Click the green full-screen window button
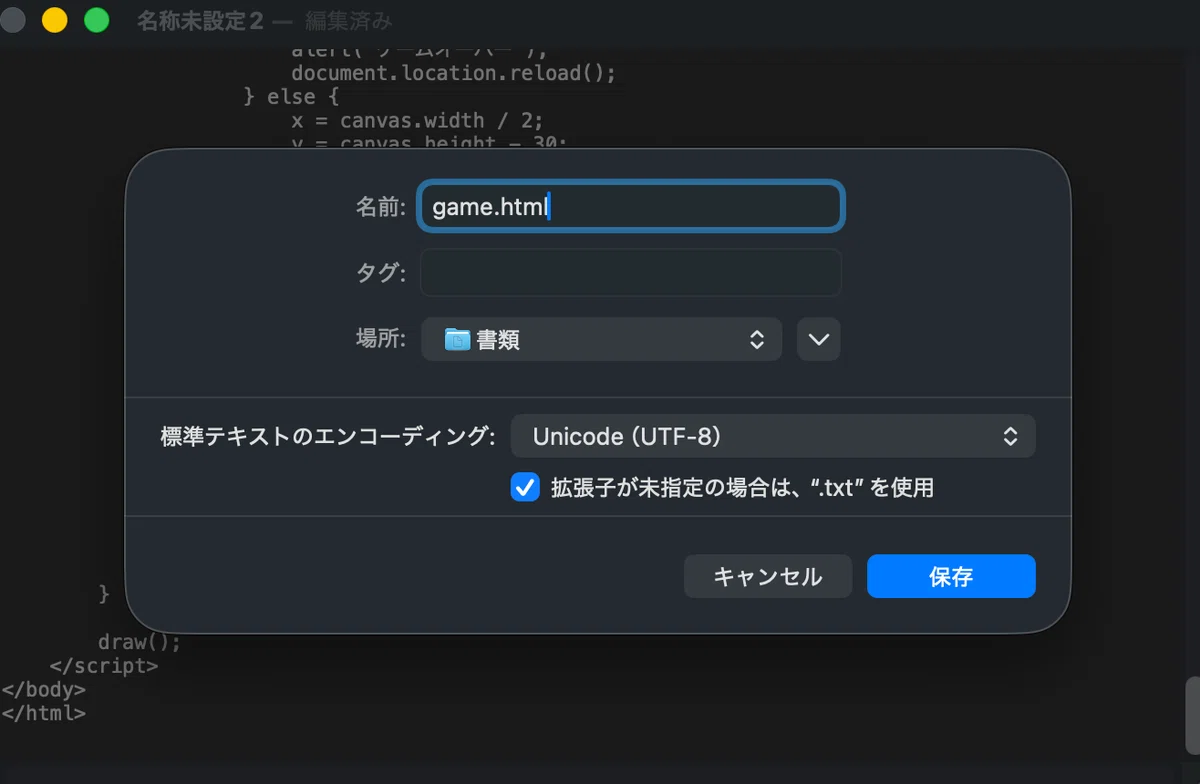This screenshot has width=1200, height=784. pos(96,20)
